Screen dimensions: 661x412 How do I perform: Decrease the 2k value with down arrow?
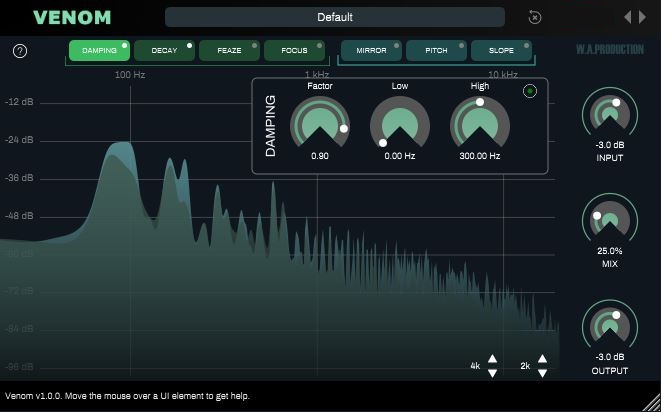(x=542, y=373)
